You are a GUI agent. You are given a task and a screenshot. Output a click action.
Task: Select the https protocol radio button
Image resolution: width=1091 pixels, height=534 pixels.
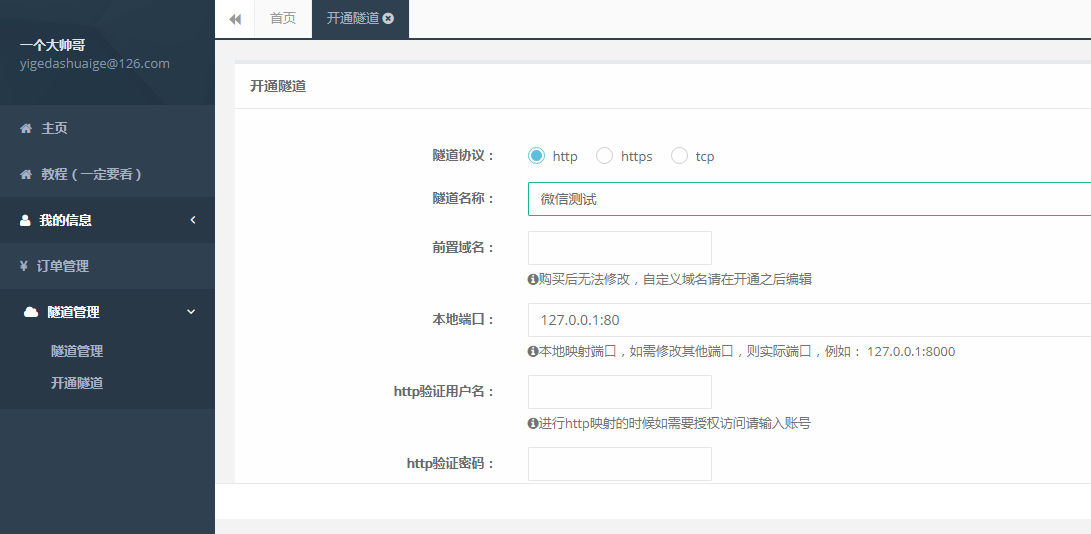pyautogui.click(x=604, y=156)
